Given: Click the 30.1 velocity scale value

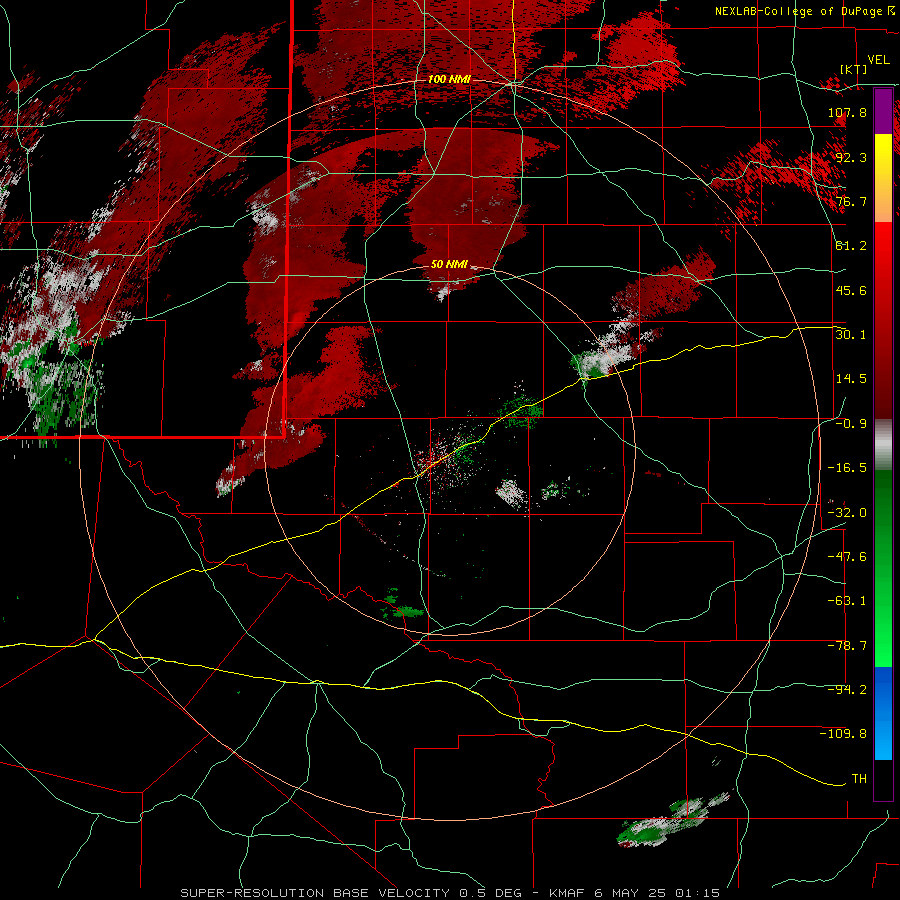Looking at the screenshot, I should (851, 334).
